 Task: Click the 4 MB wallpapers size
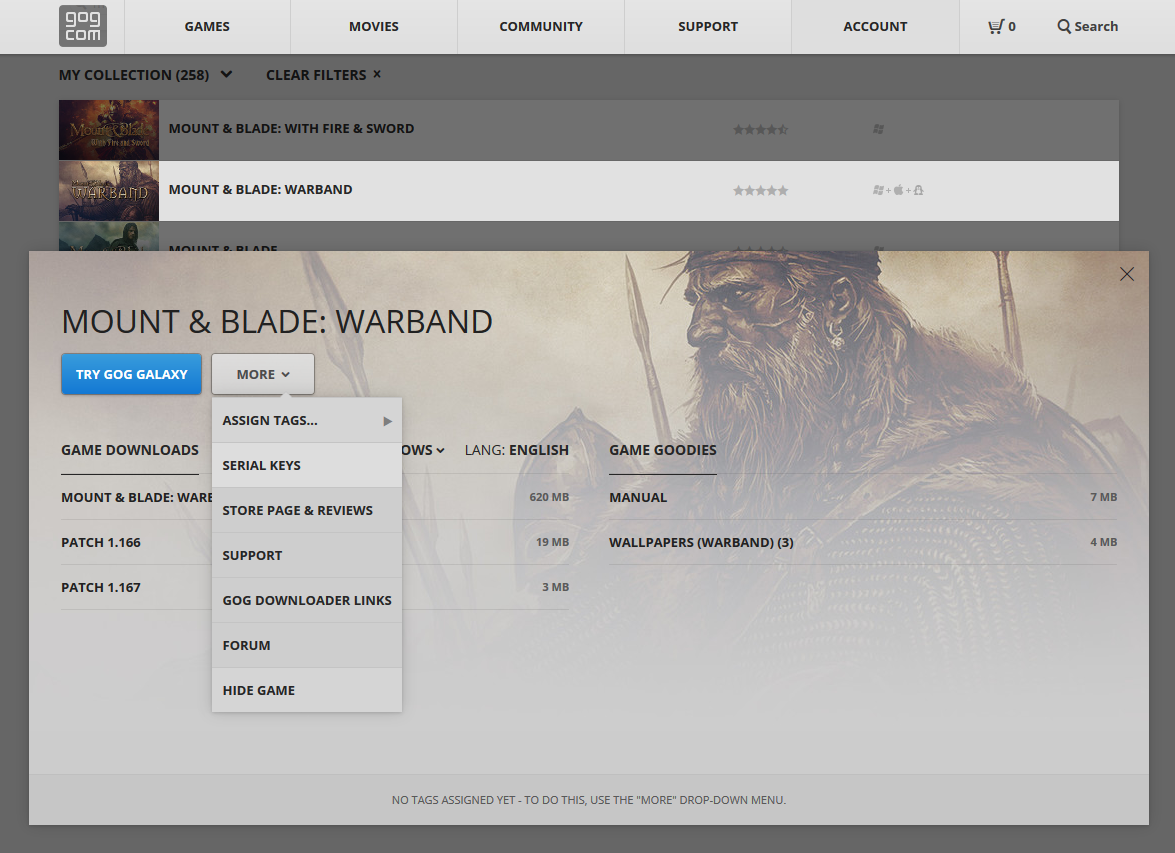pyautogui.click(x=1103, y=543)
